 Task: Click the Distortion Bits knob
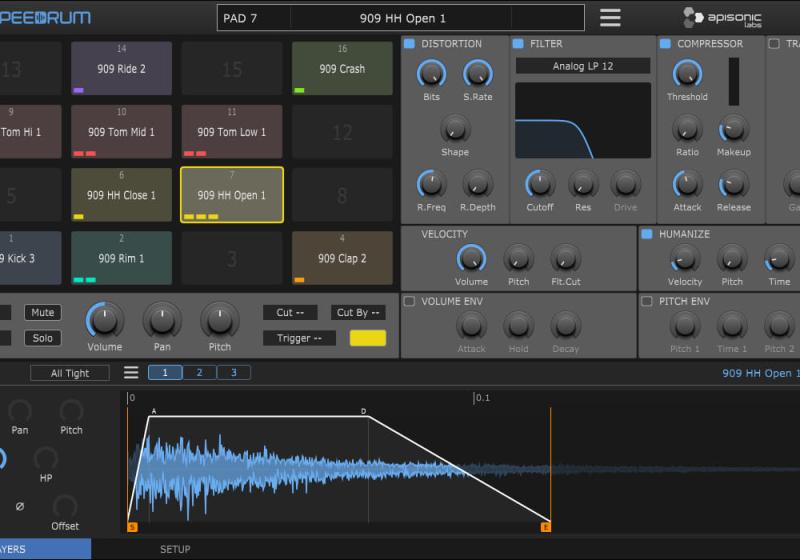(x=431, y=73)
